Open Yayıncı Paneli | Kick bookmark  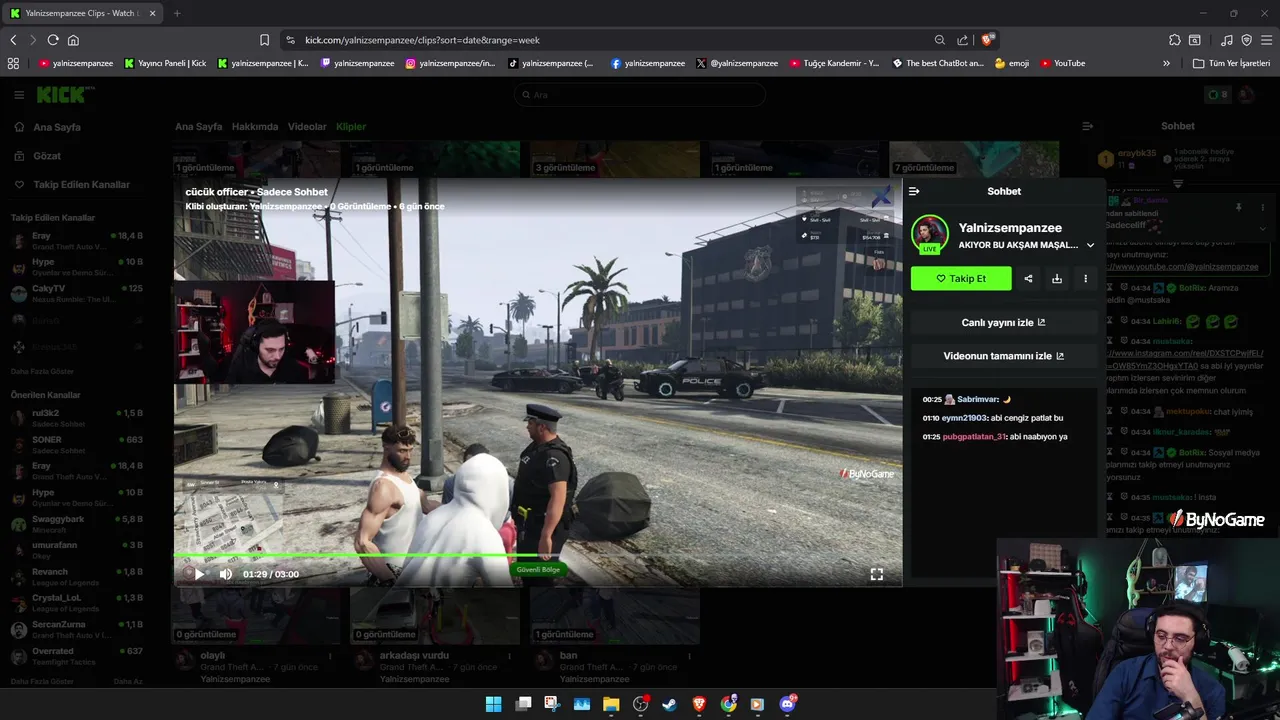[166, 63]
